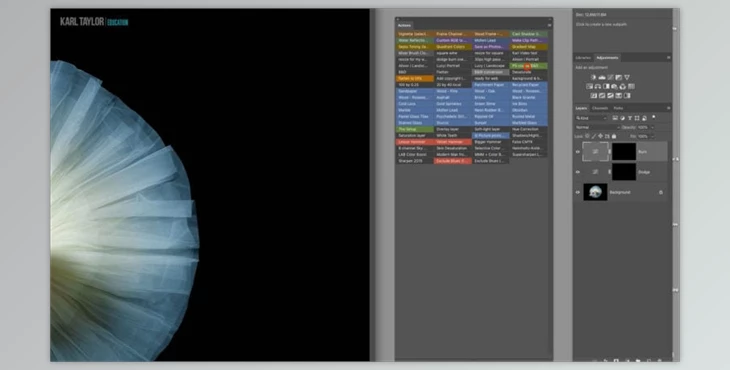The image size is (730, 370).
Task: Add a Posterize adjustment layer
Action: click(x=602, y=95)
